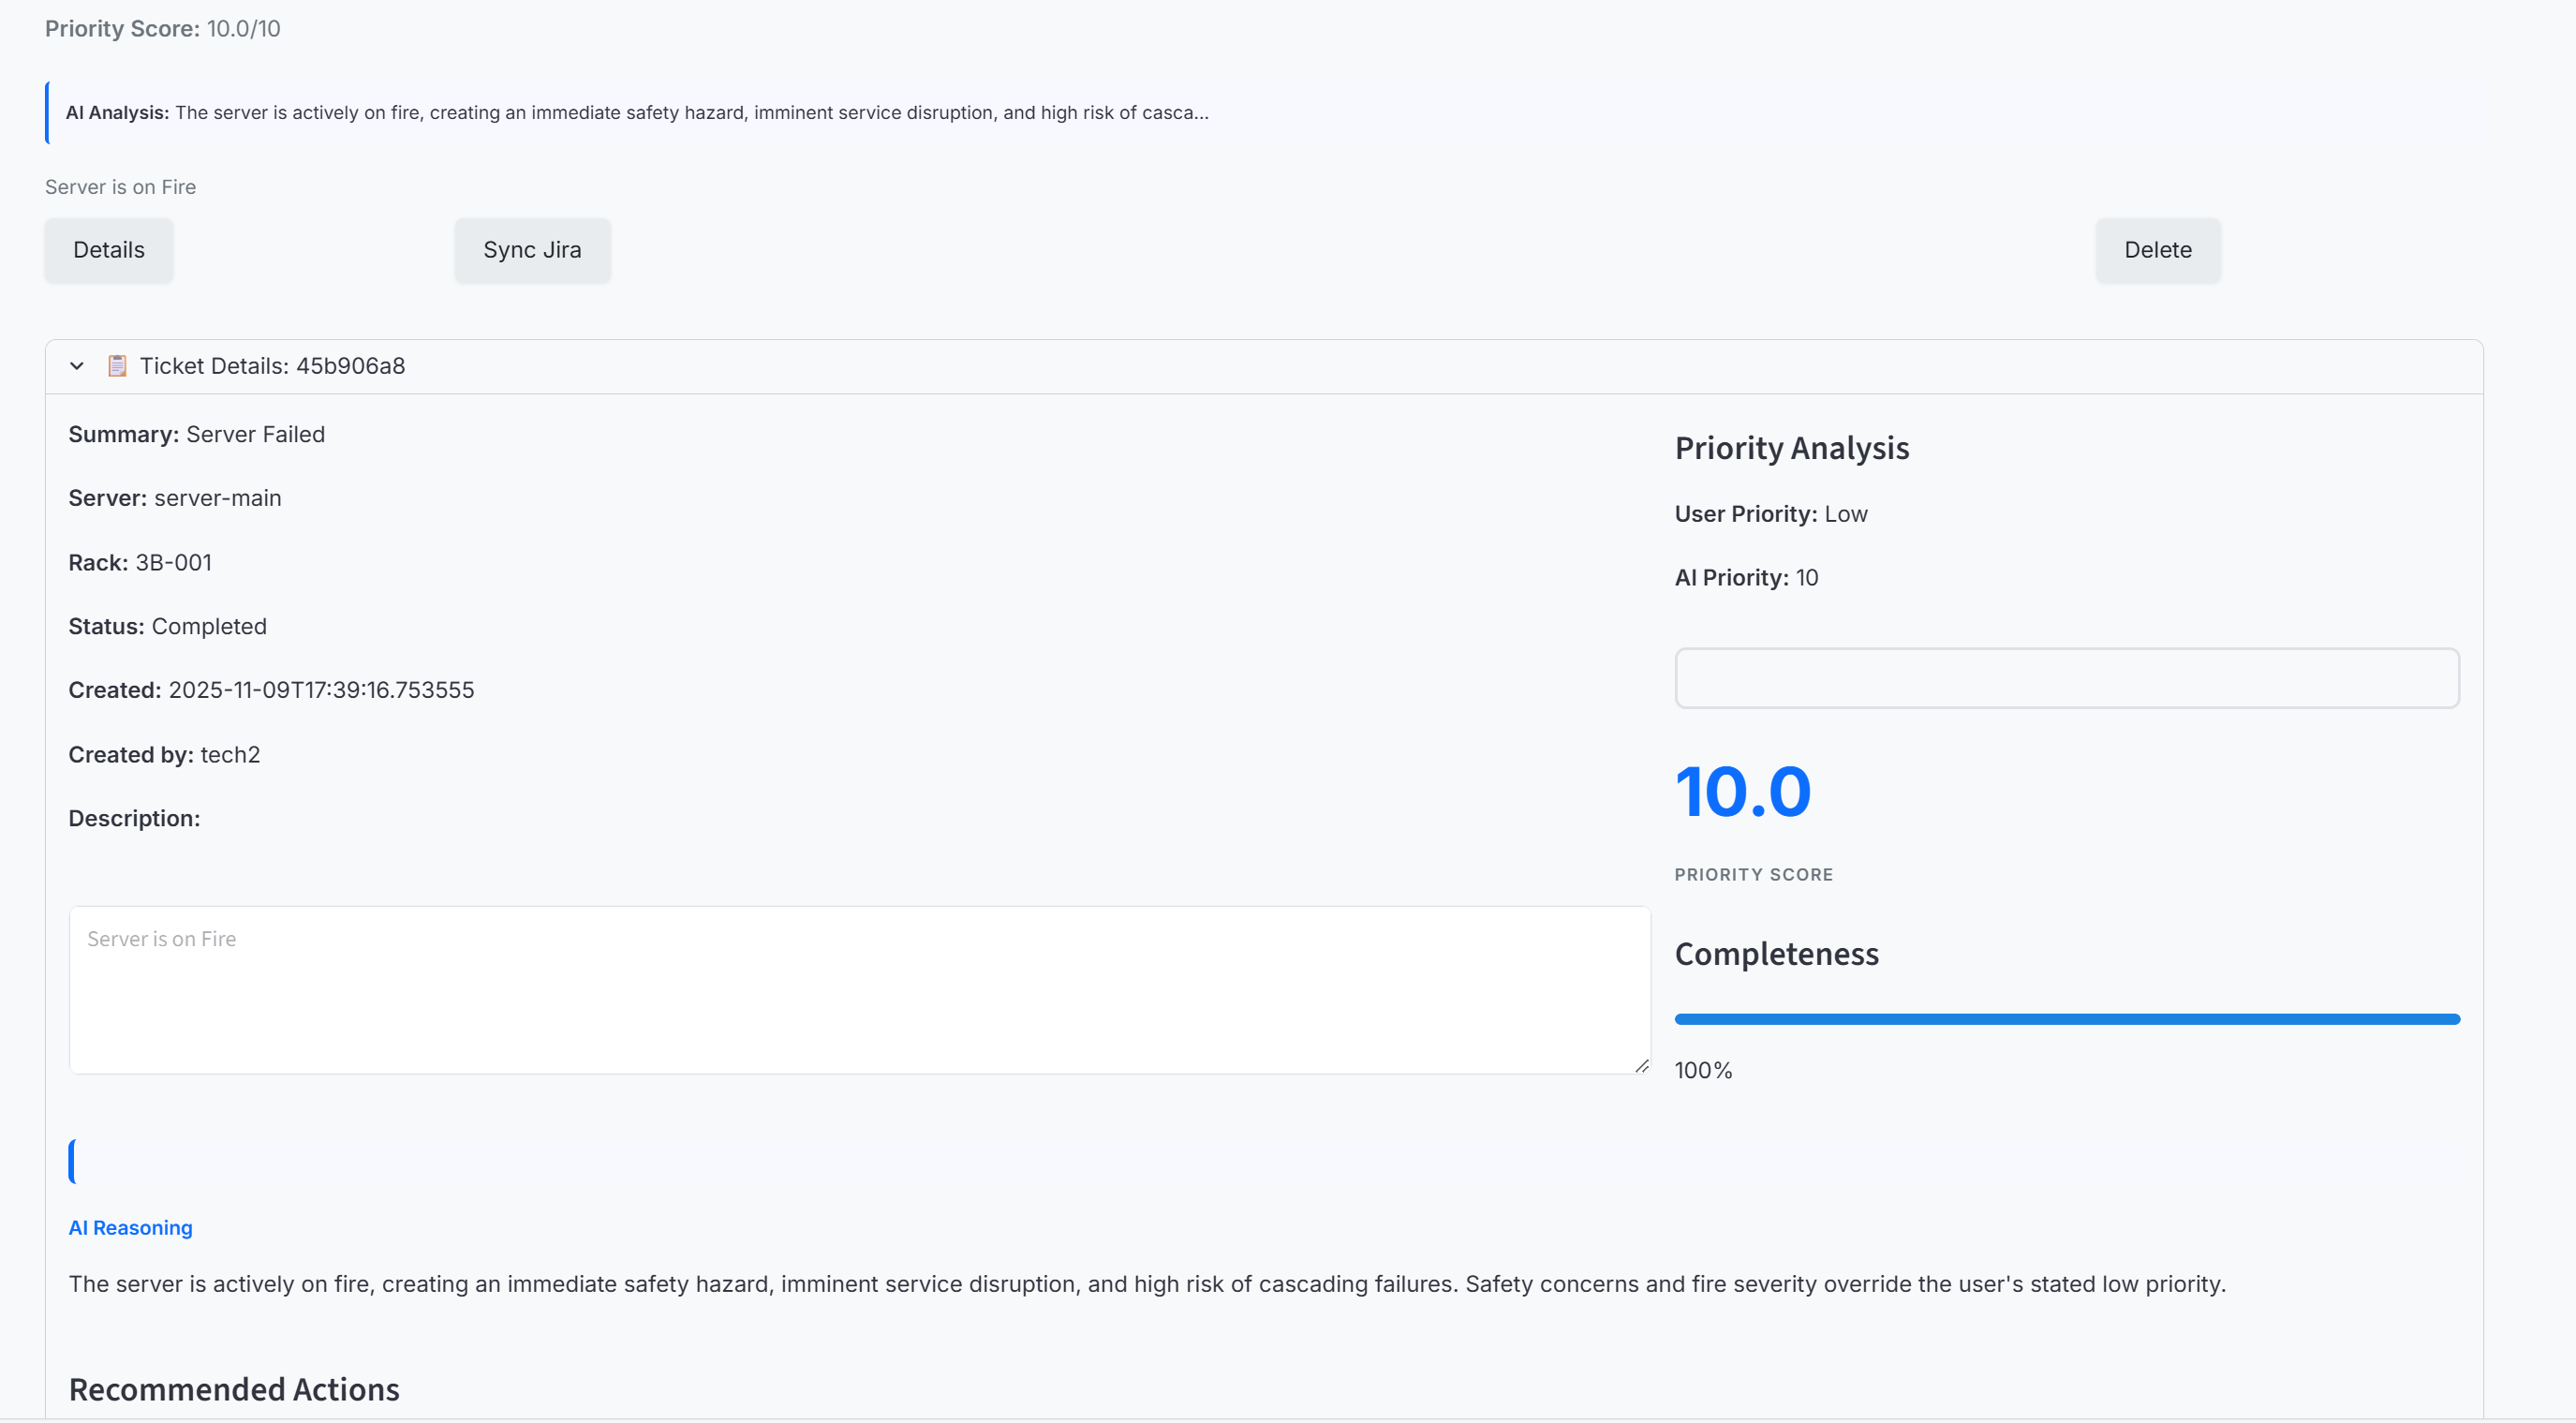Click the blue bracket above AI Reasoning
The width and height of the screenshot is (2576, 1423).
72,1161
